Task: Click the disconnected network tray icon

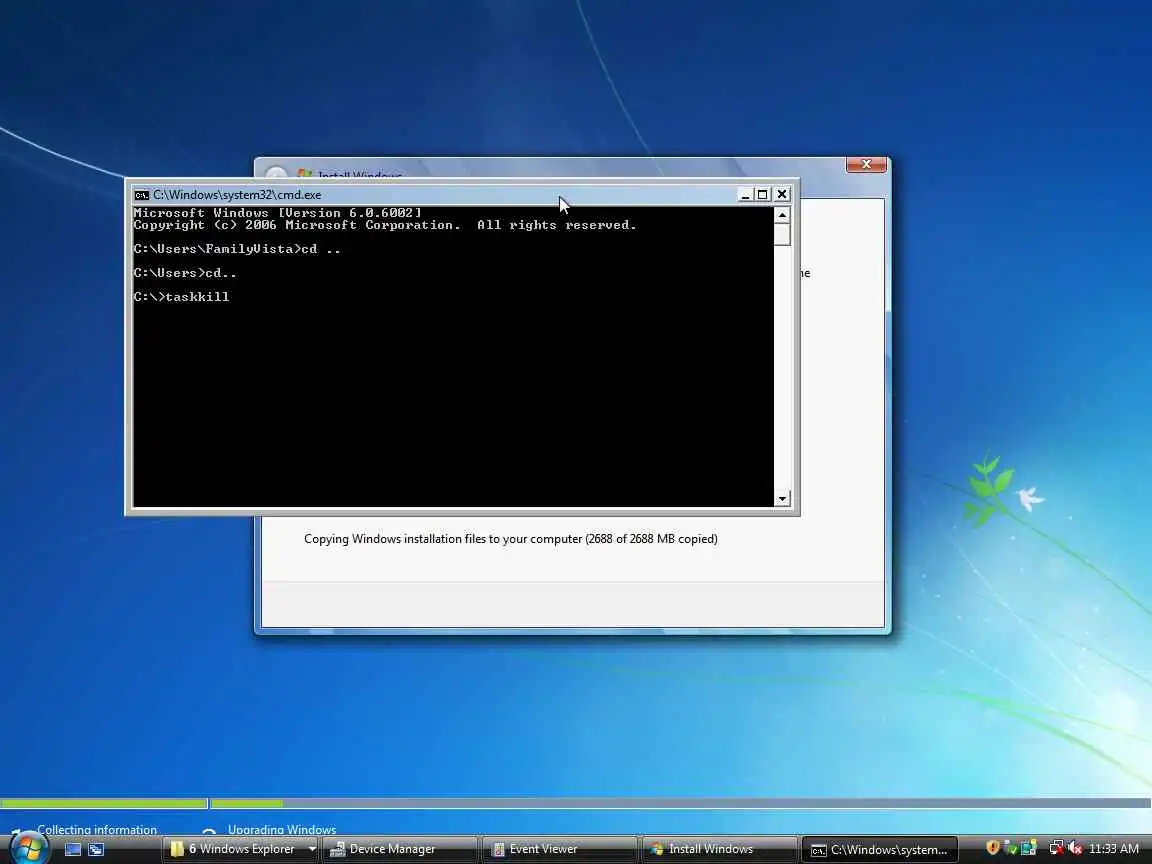Action: click(x=1056, y=848)
